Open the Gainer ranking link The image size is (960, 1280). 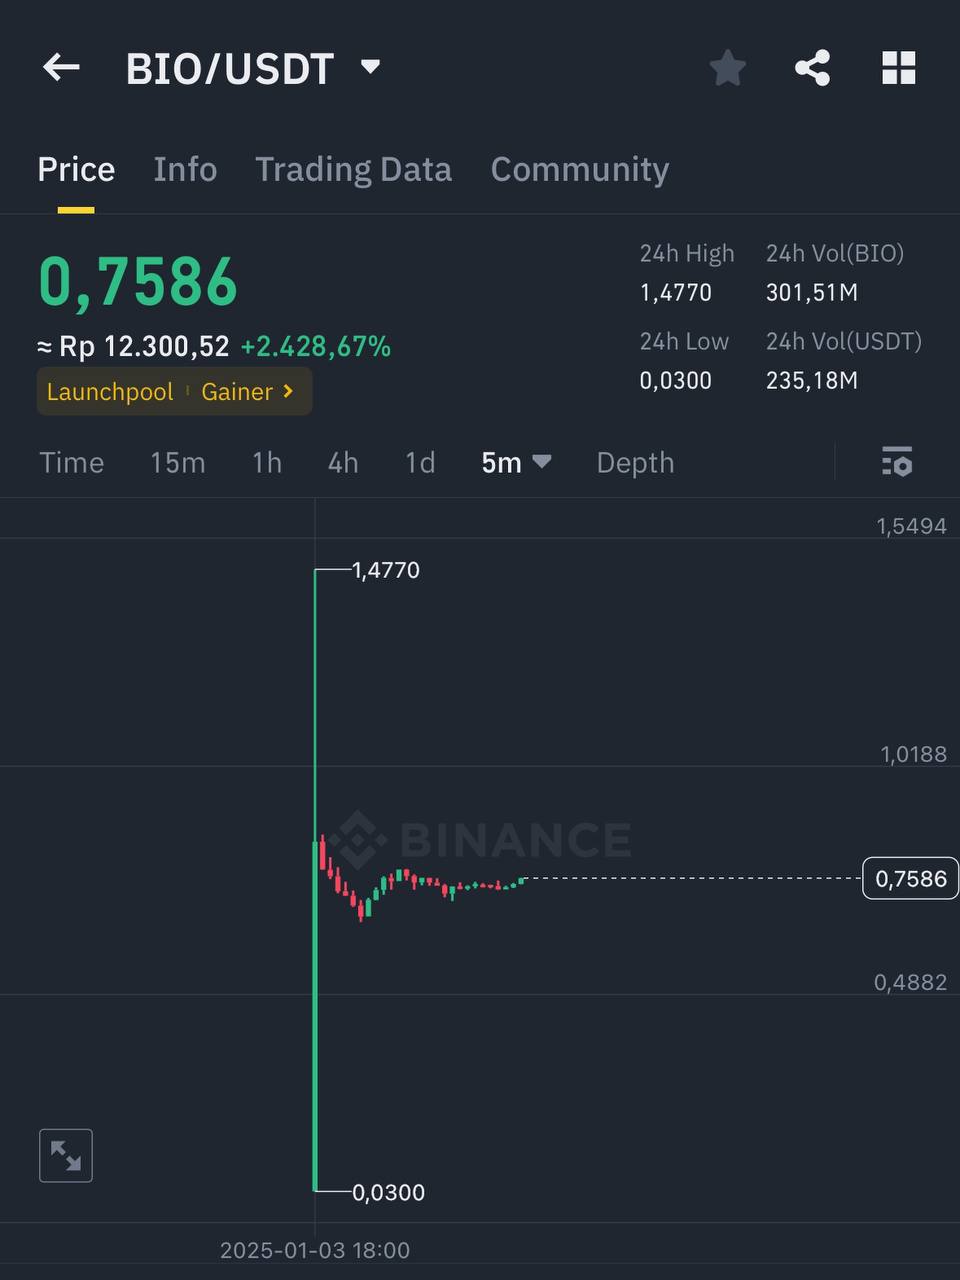pyautogui.click(x=247, y=391)
